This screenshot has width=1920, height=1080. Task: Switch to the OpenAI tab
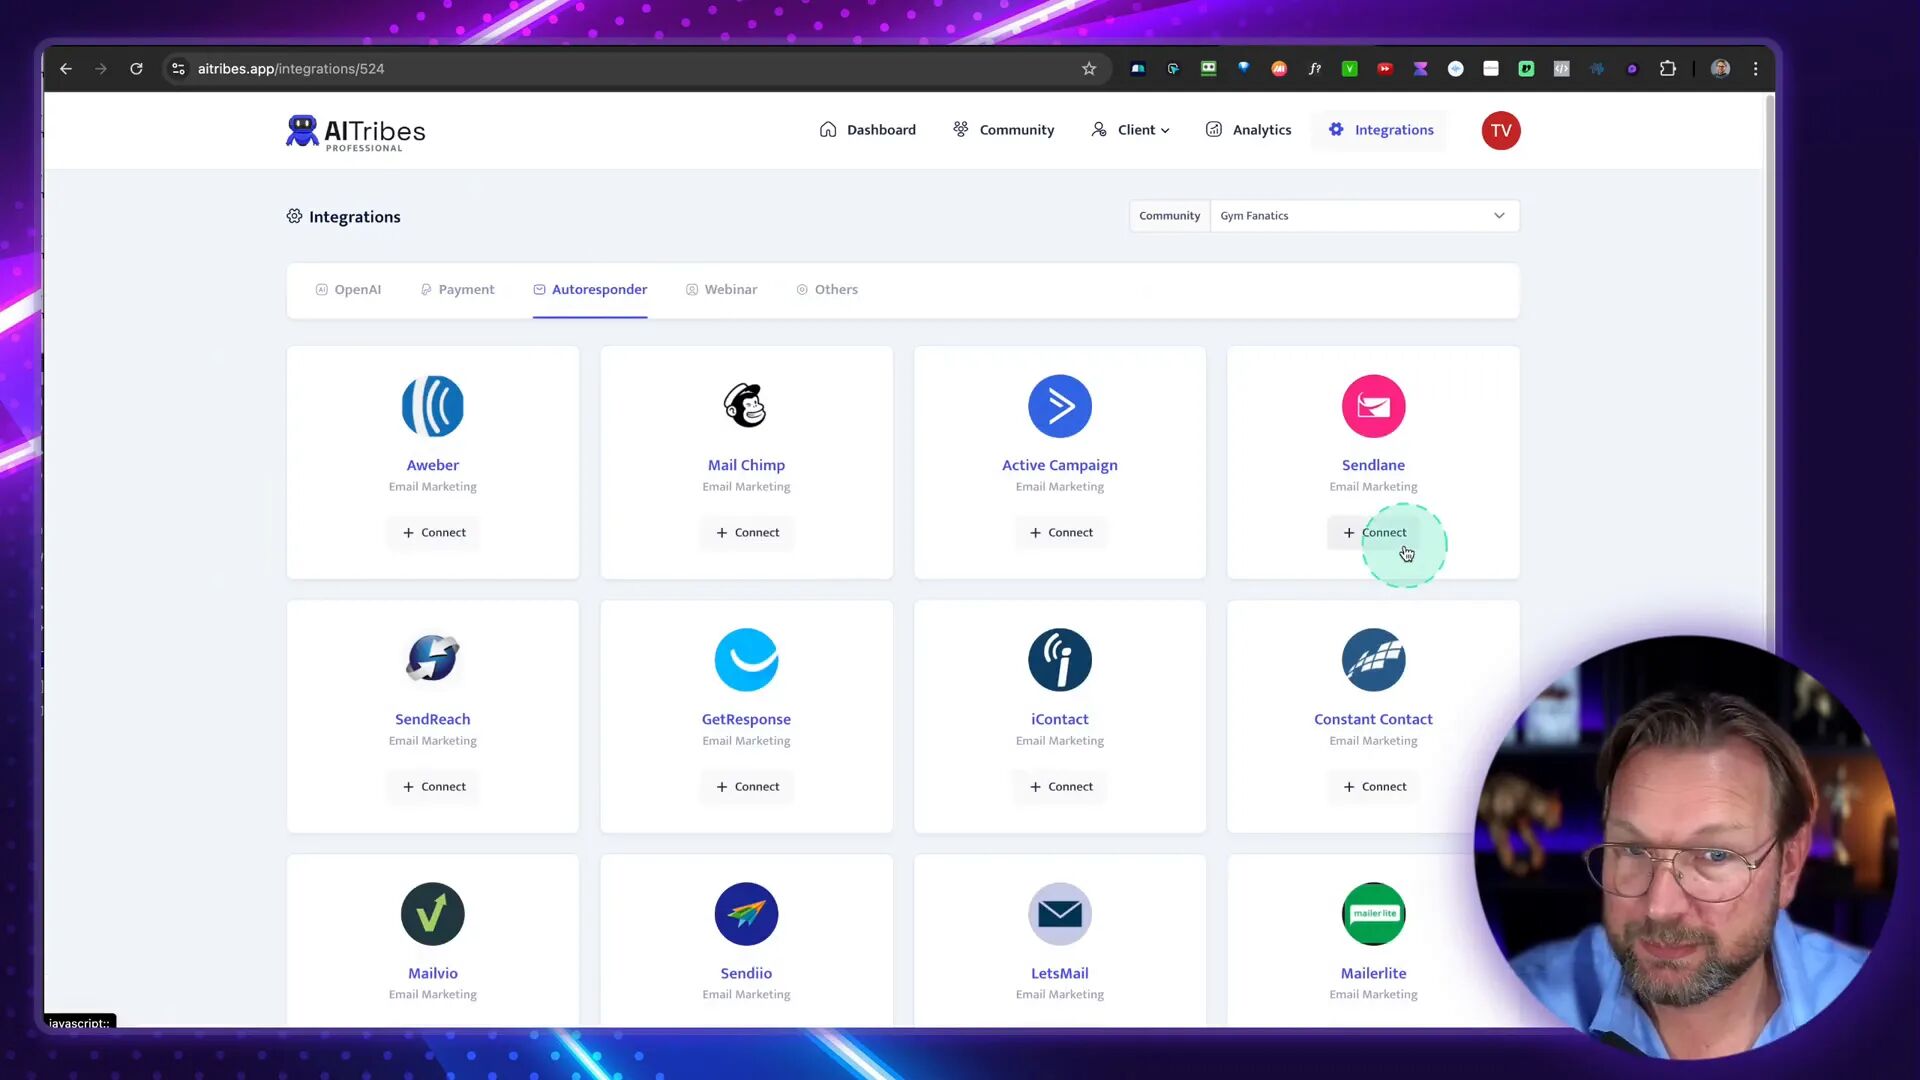coord(348,290)
